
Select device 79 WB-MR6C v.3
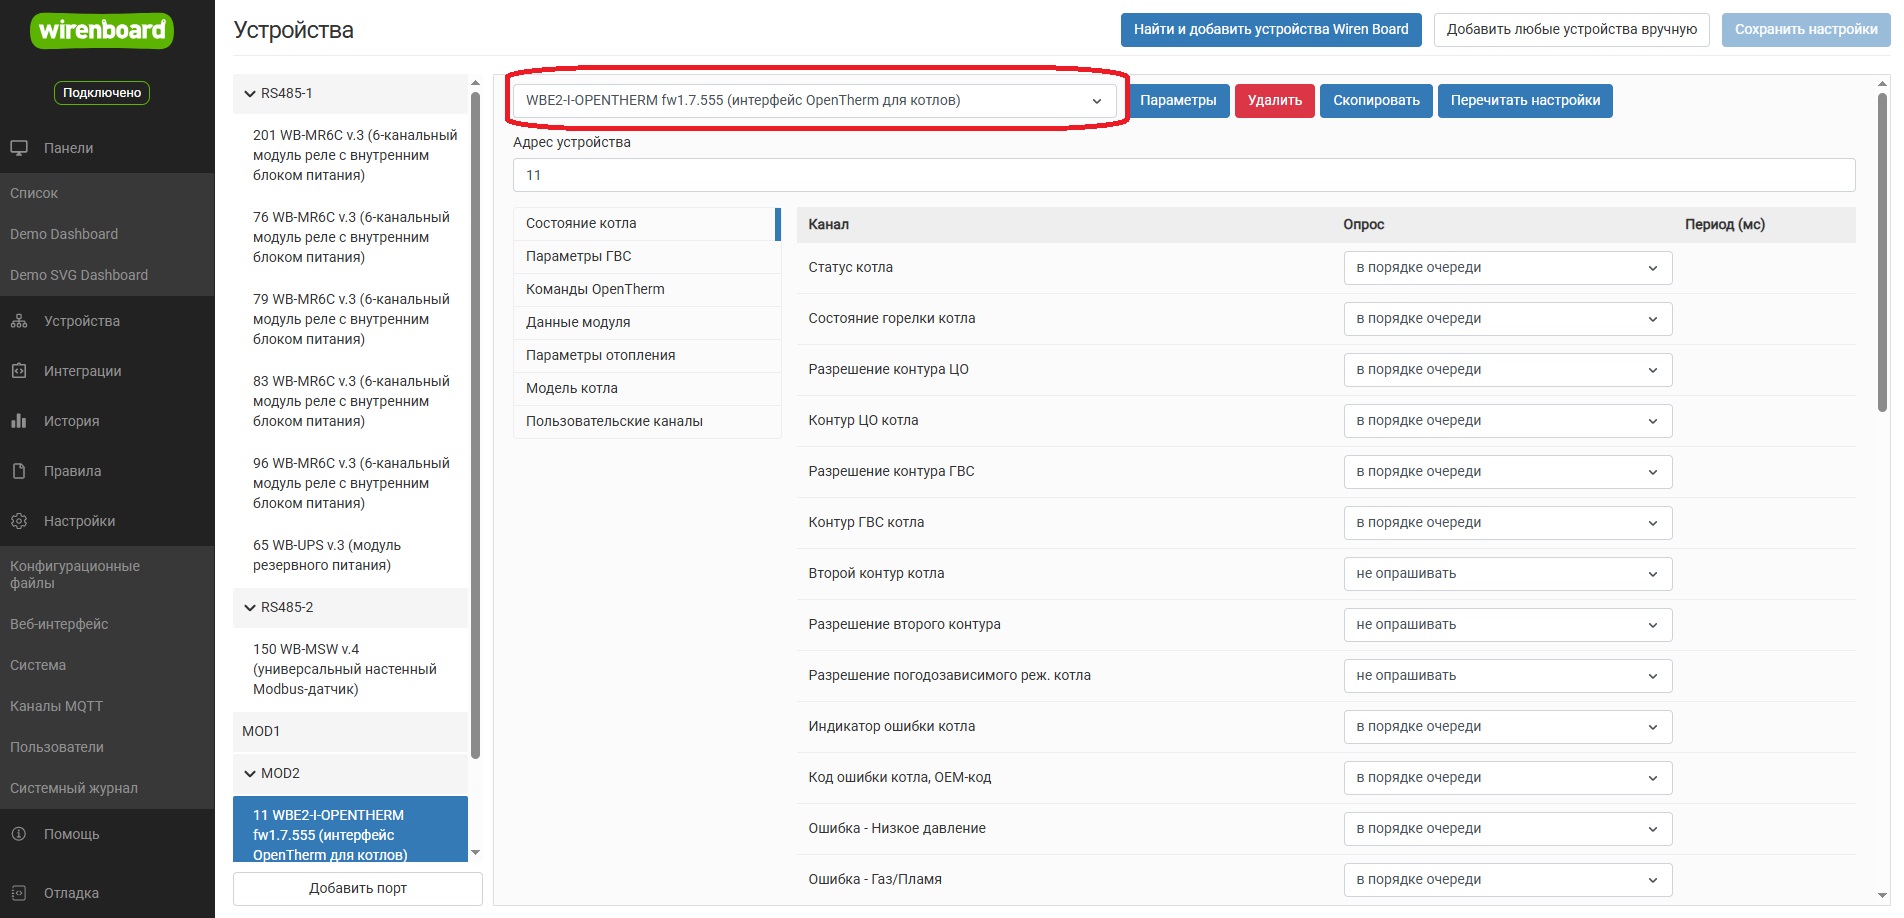coord(350,319)
